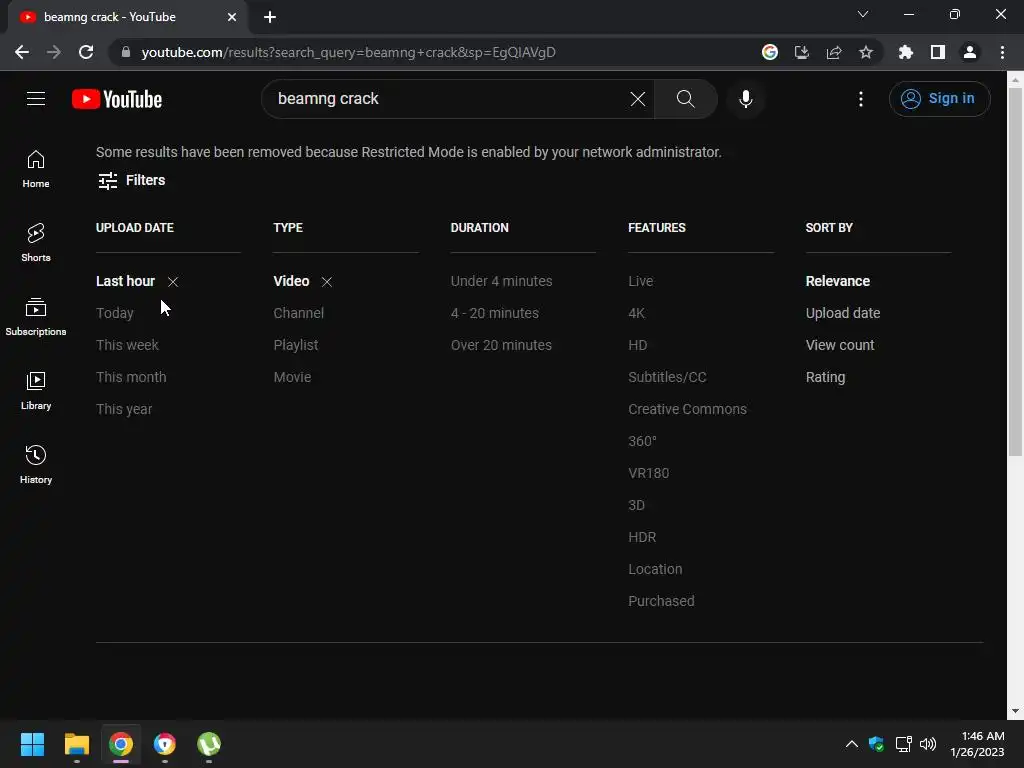
Task: Click the magnifying glass search button
Action: 685,99
